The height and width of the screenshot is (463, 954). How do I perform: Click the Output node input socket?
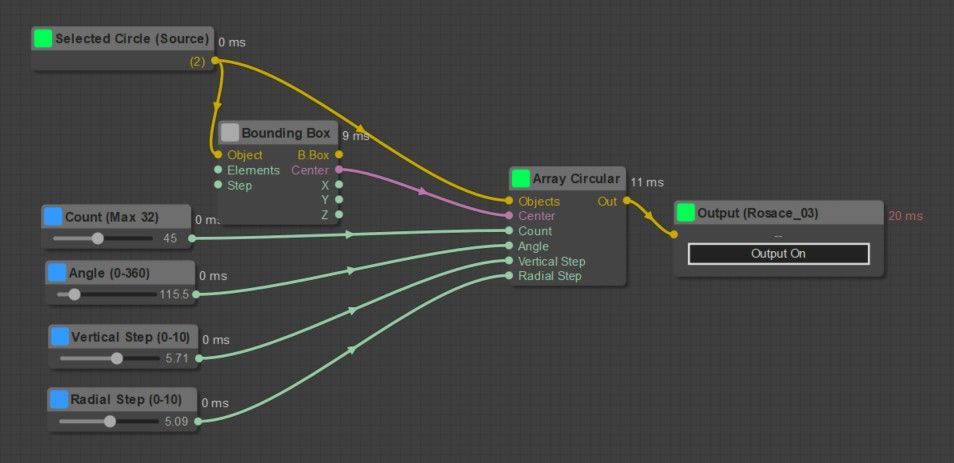(x=674, y=235)
